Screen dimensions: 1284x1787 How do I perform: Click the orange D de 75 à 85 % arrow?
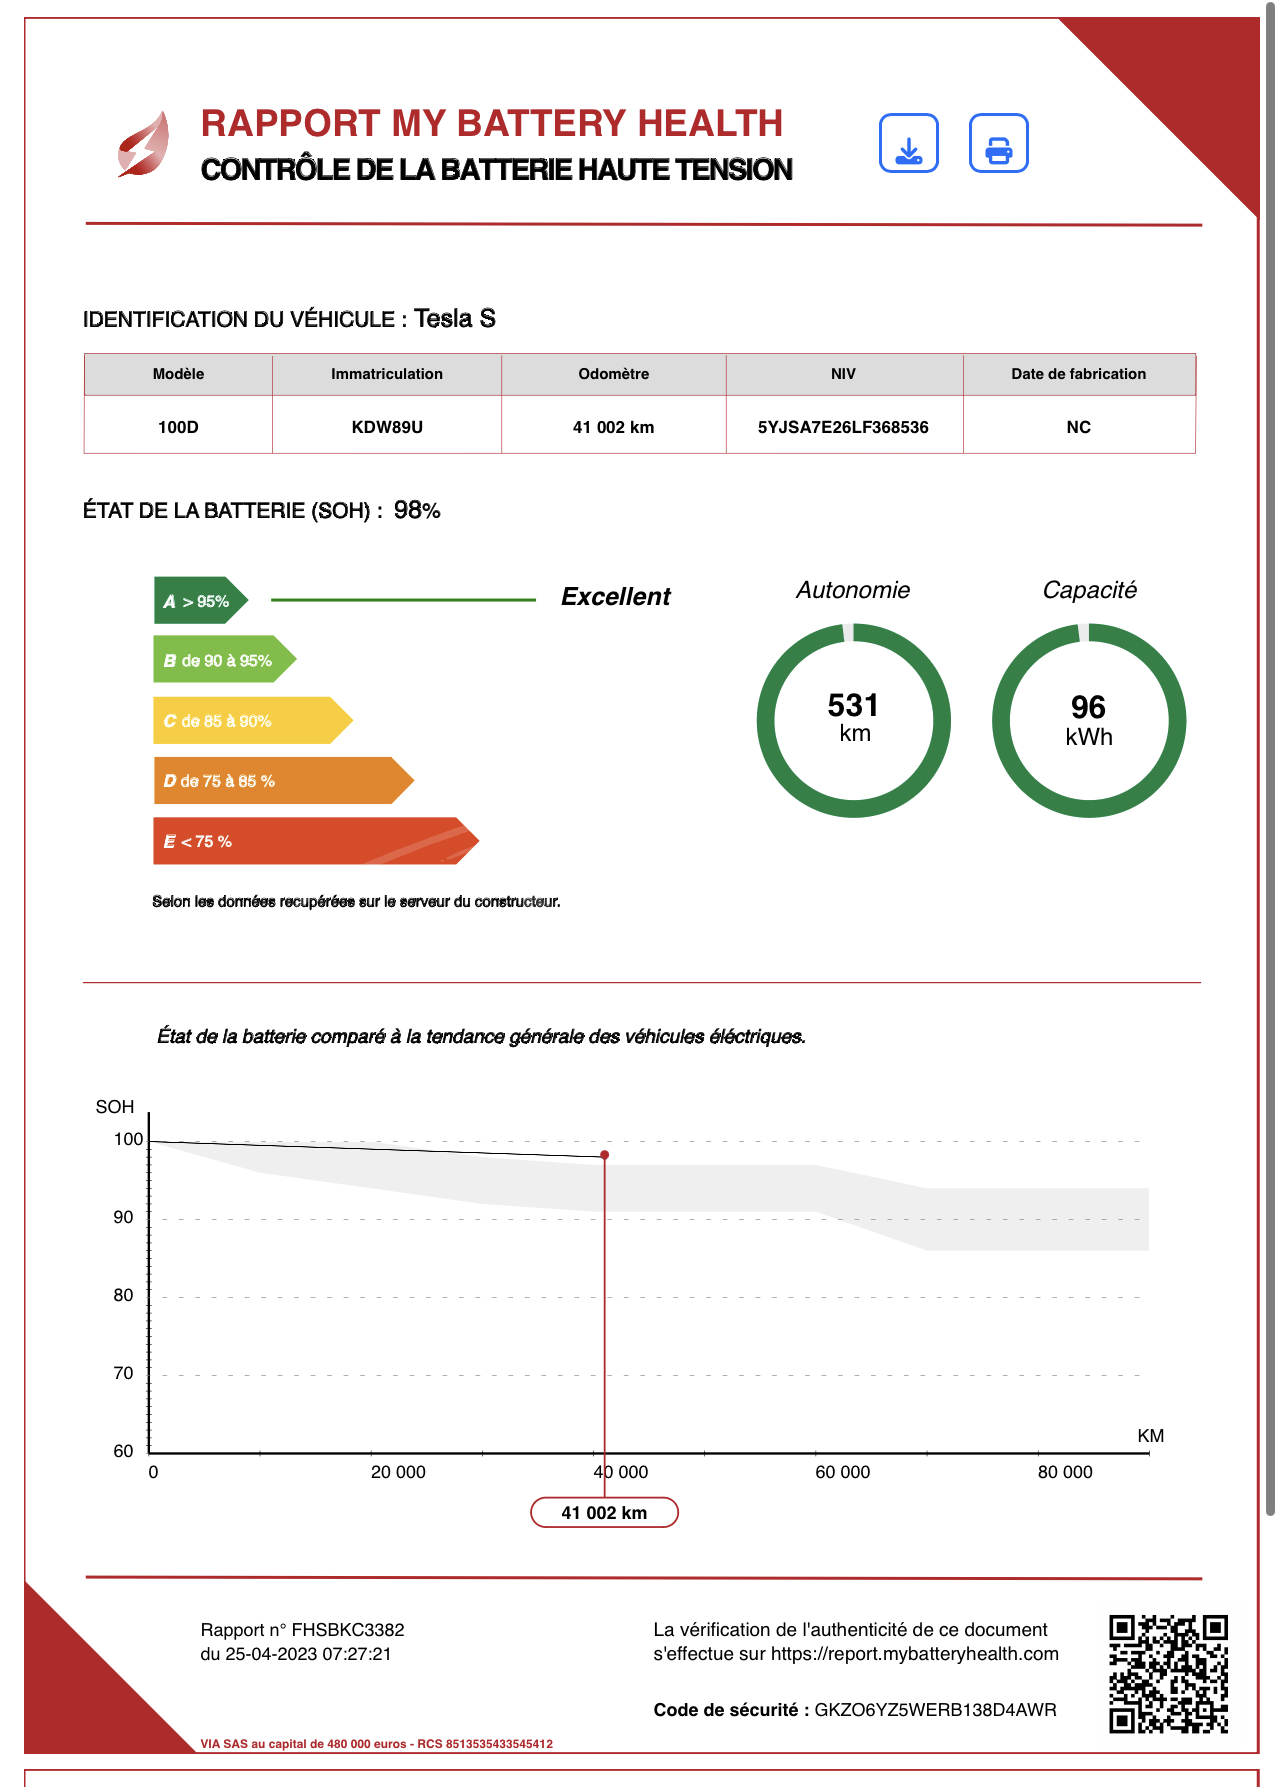283,781
